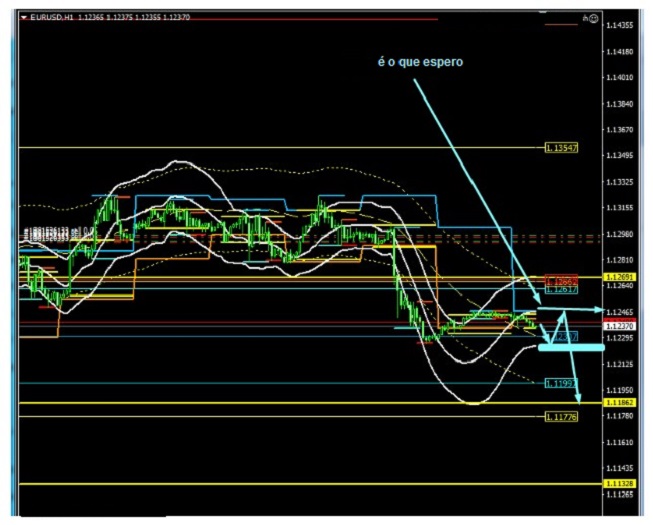Select the thick cyan horizontal bar
Image resolution: width=653 pixels, height=525 pixels.
[570, 347]
